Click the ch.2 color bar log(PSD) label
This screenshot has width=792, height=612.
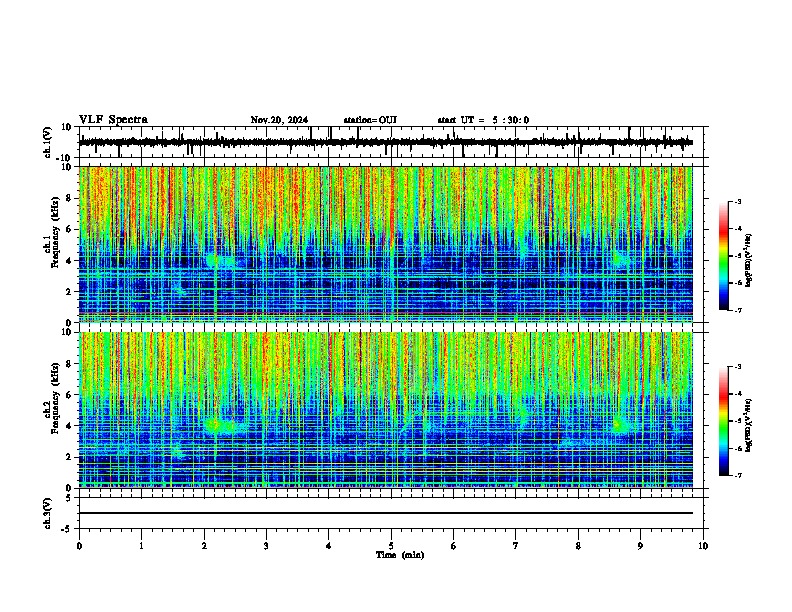(x=748, y=425)
